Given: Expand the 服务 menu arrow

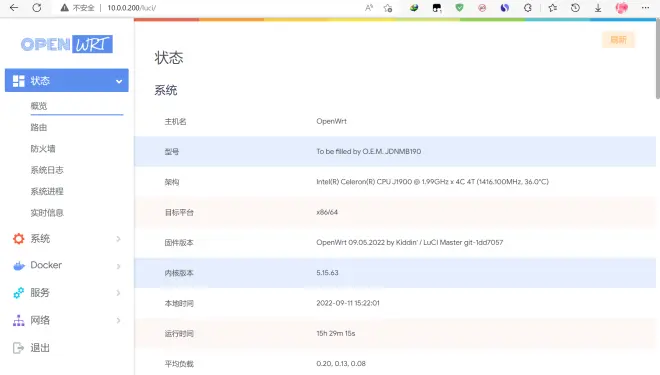Looking at the screenshot, I should tap(119, 293).
